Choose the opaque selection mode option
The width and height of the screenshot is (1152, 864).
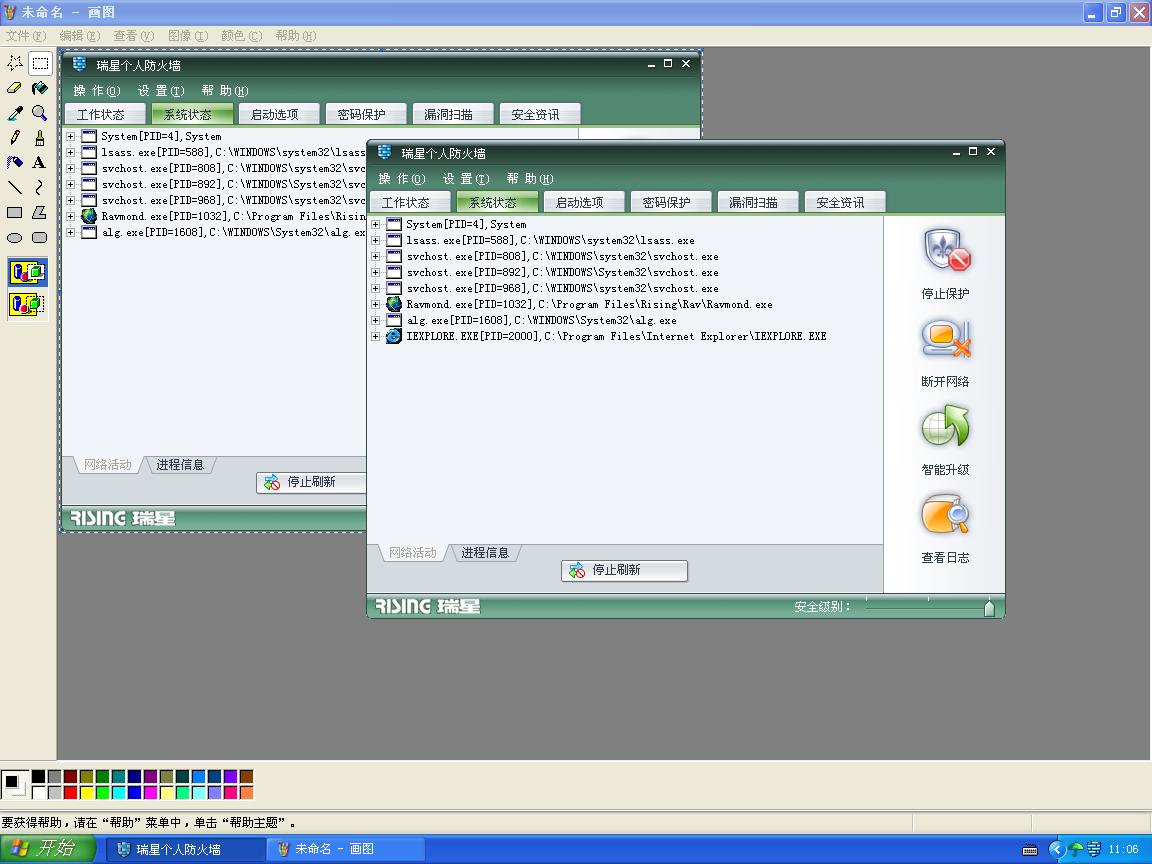point(27,272)
